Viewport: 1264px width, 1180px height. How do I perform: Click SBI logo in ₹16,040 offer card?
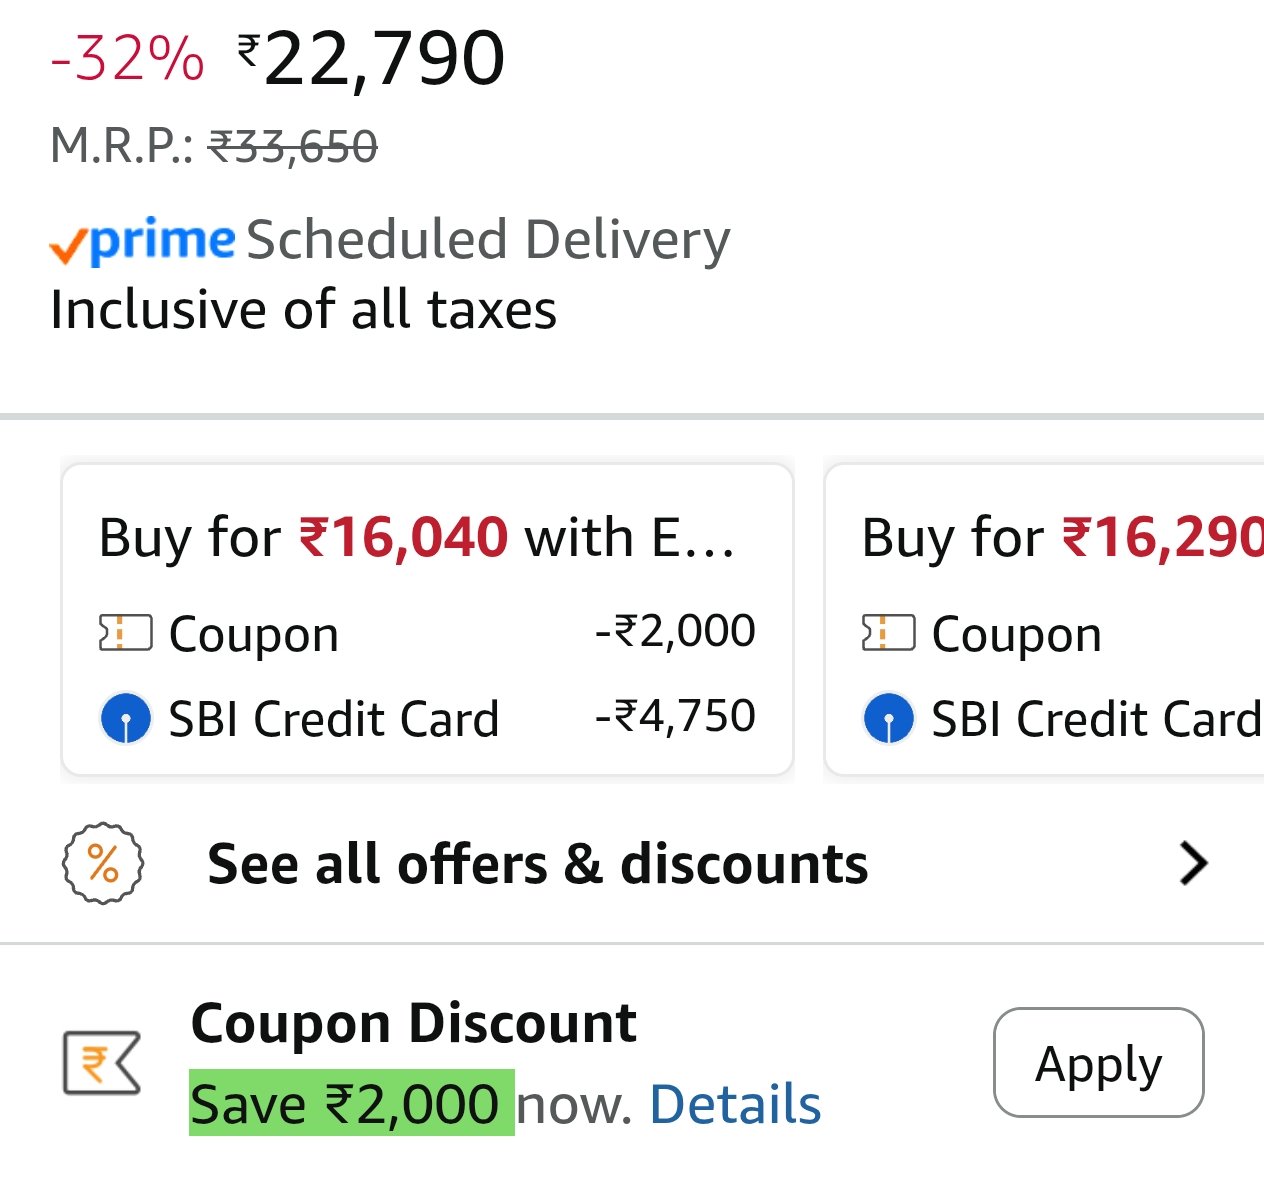[x=126, y=719]
